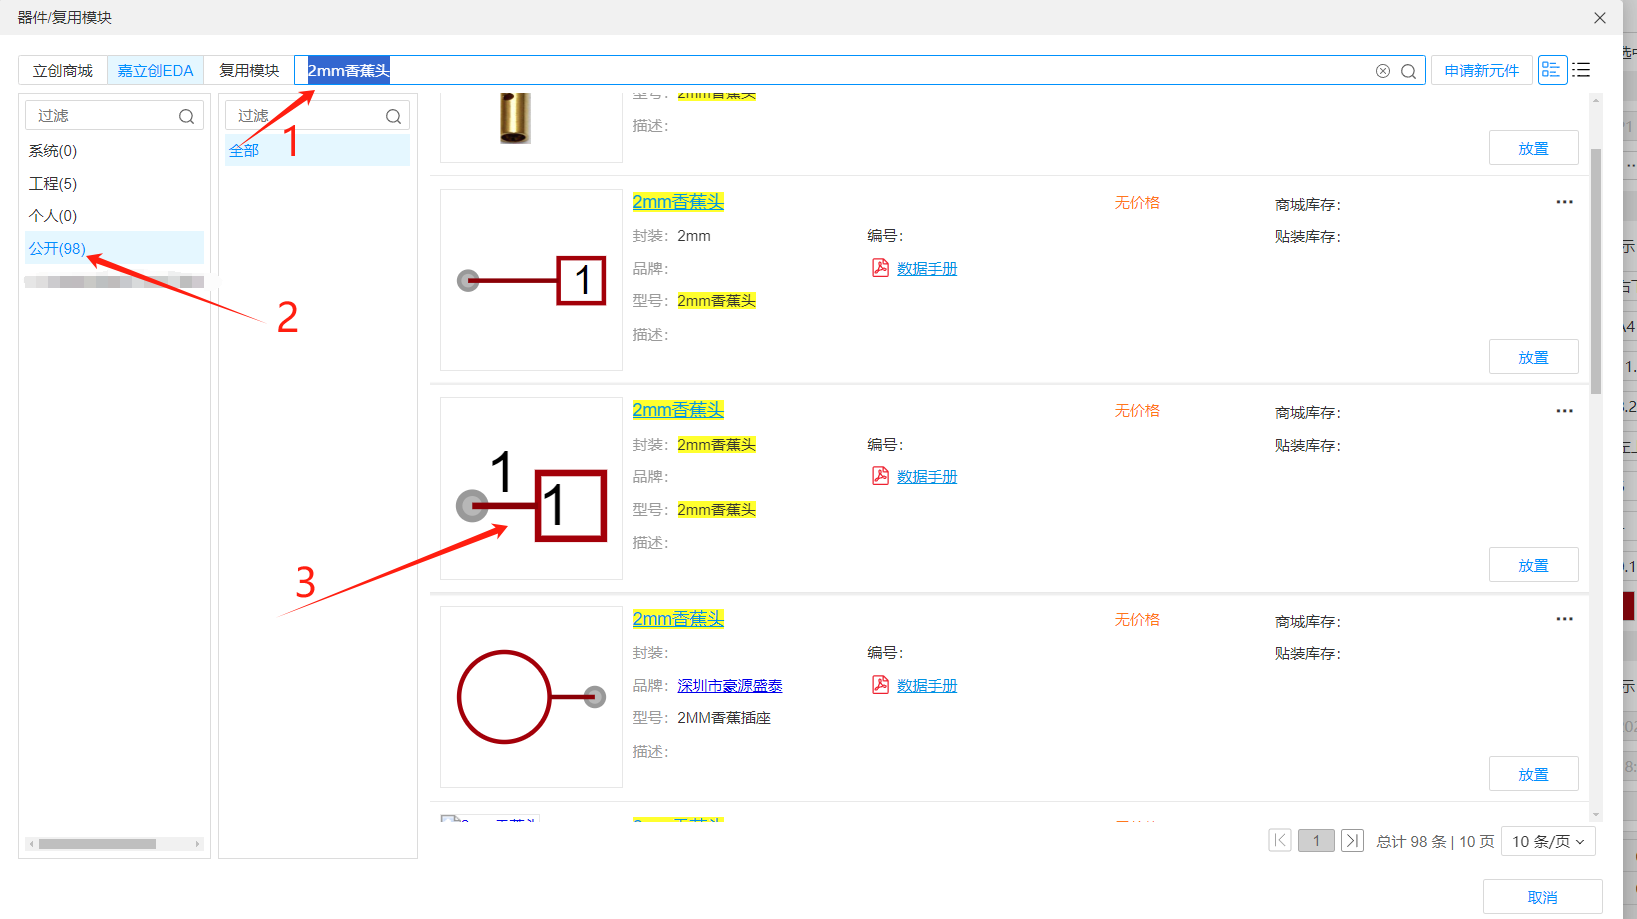Open the 2mm香蕉头 title above brand 深圳市豪源盛泰
Image resolution: width=1637 pixels, height=919 pixels.
point(678,619)
